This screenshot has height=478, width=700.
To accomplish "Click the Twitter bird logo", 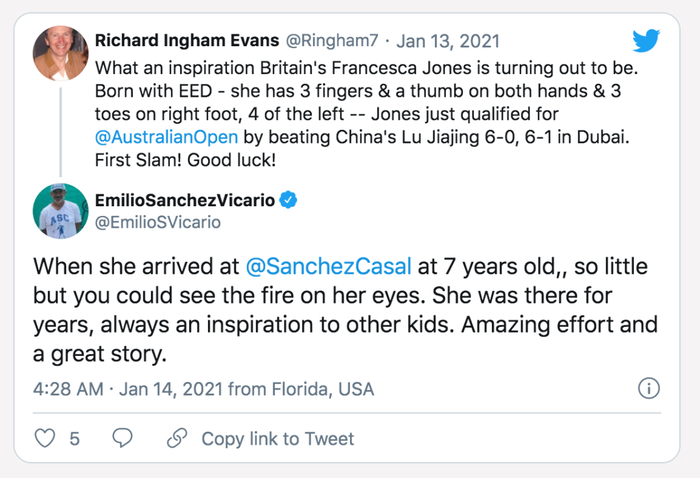I will 646,41.
